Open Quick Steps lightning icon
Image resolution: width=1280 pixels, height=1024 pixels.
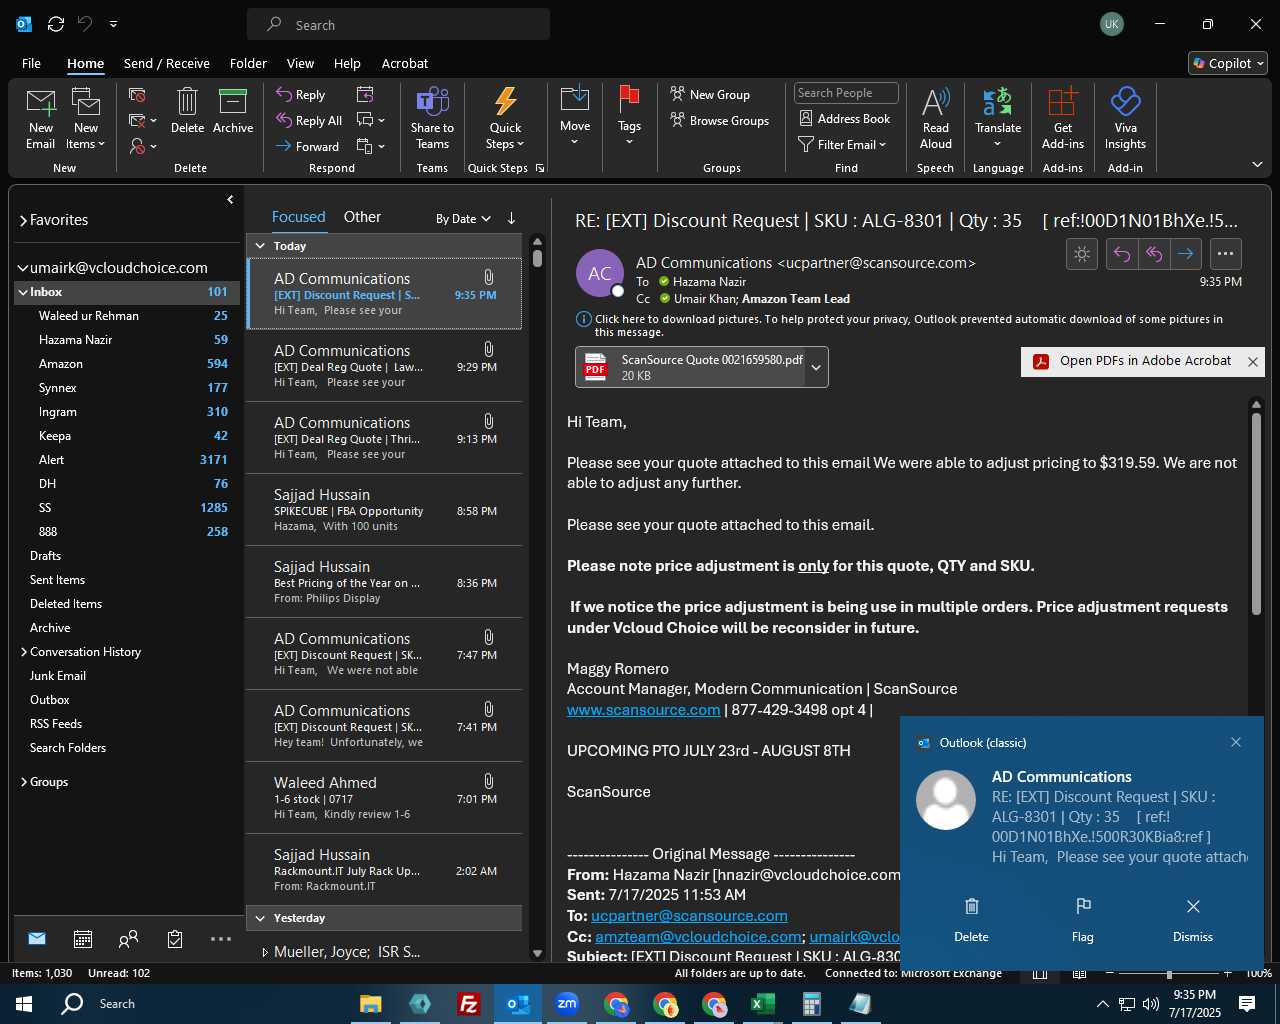pyautogui.click(x=505, y=118)
